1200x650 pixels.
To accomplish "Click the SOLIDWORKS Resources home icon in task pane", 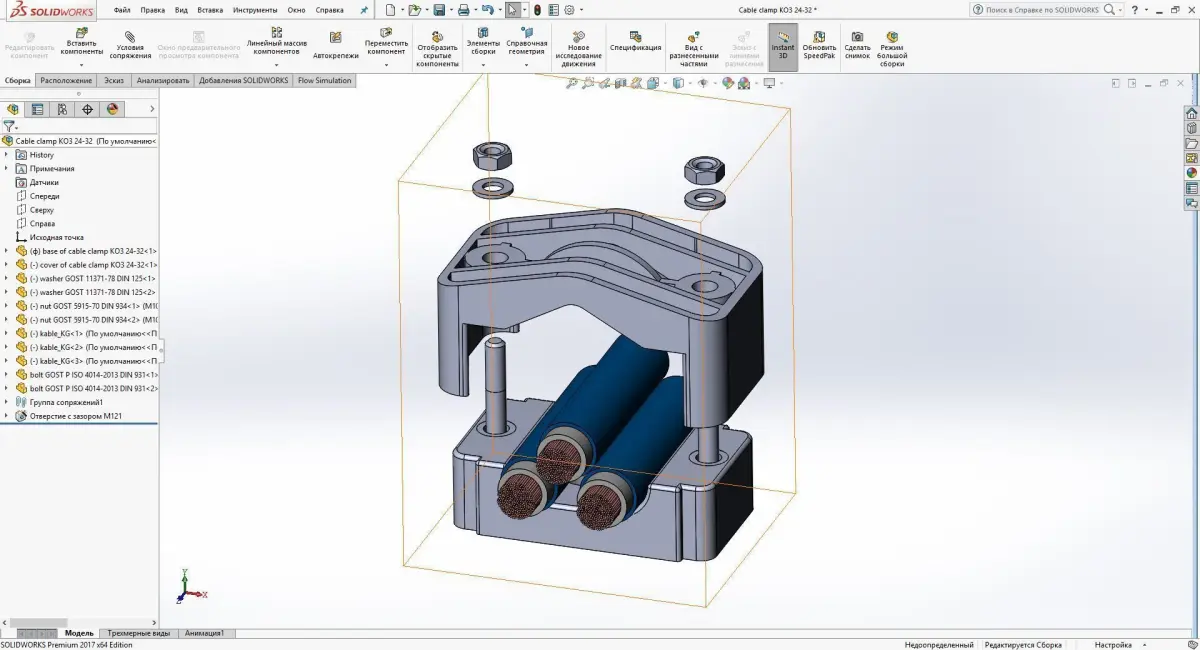I will click(x=1191, y=113).
